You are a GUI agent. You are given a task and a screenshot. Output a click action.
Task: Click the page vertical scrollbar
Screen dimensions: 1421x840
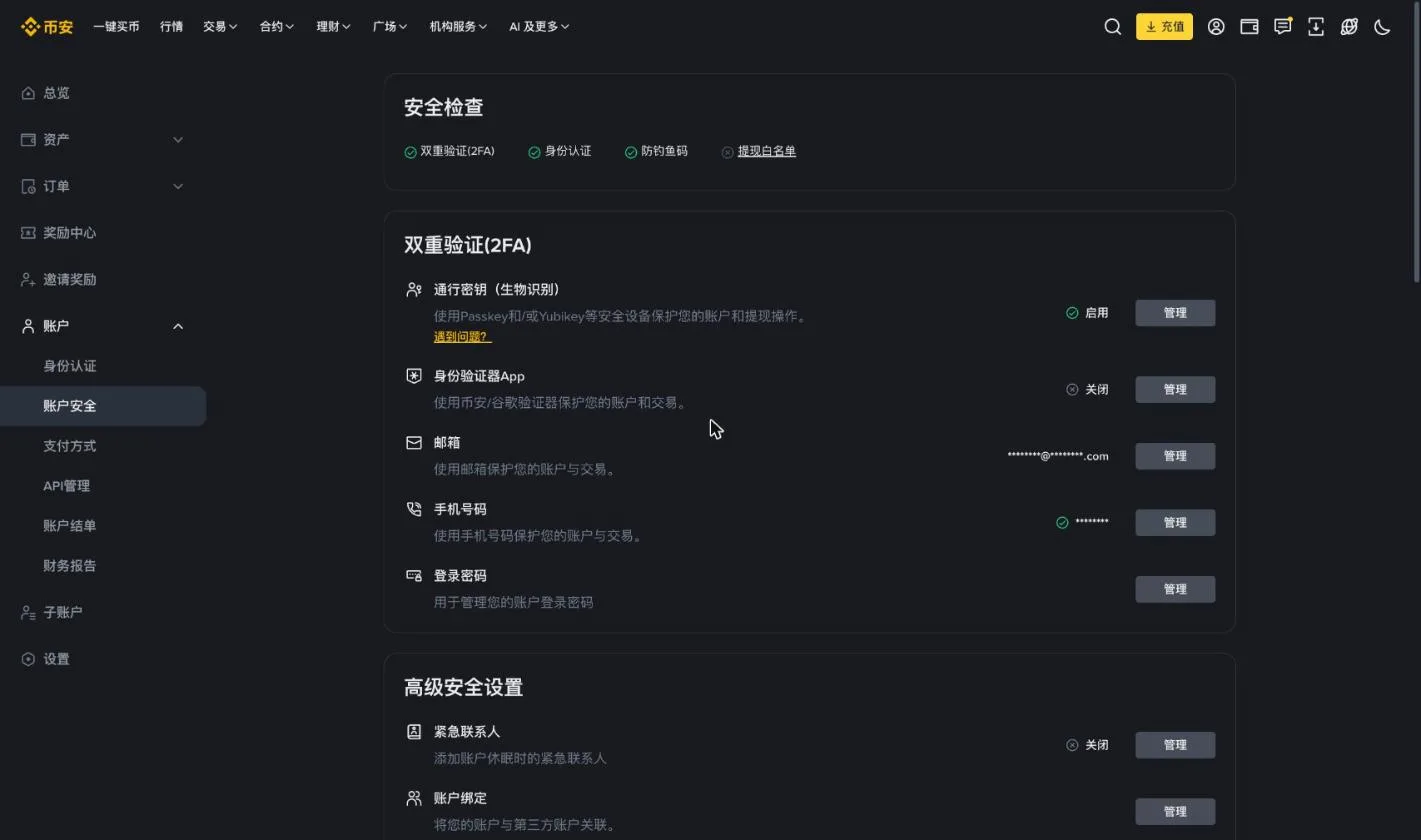[1416, 140]
